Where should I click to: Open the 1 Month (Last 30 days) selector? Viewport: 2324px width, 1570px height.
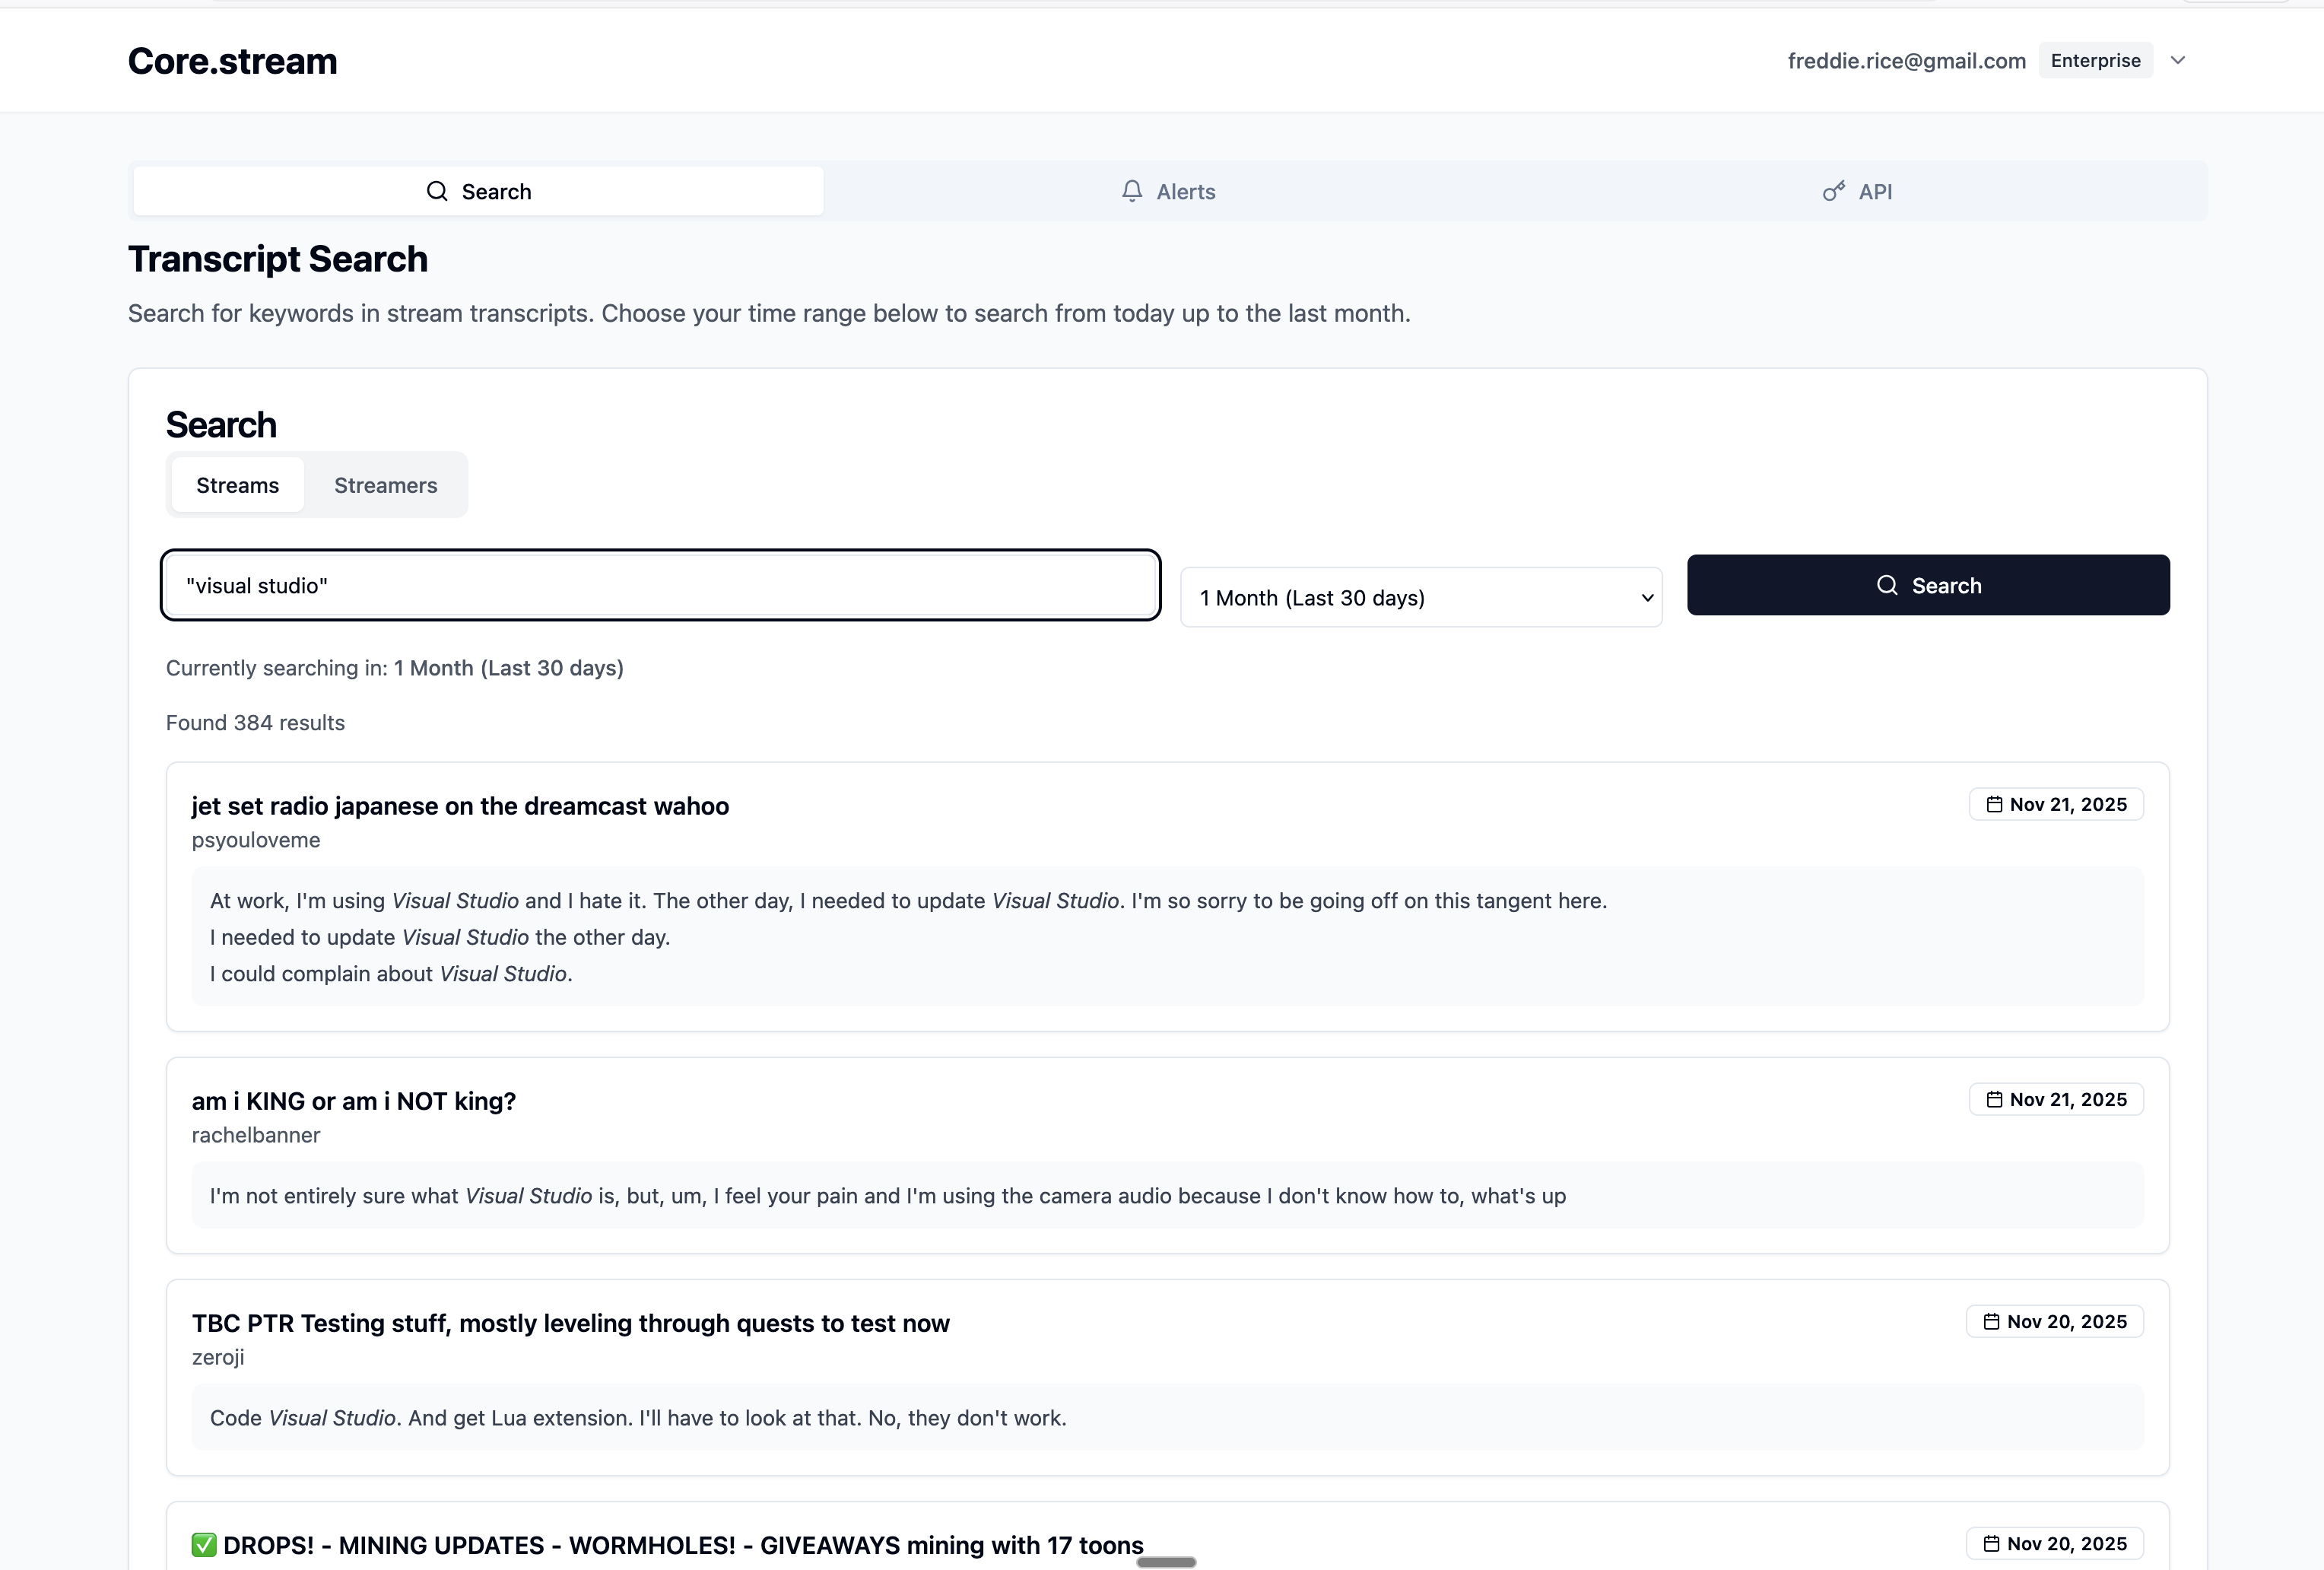coord(1420,597)
